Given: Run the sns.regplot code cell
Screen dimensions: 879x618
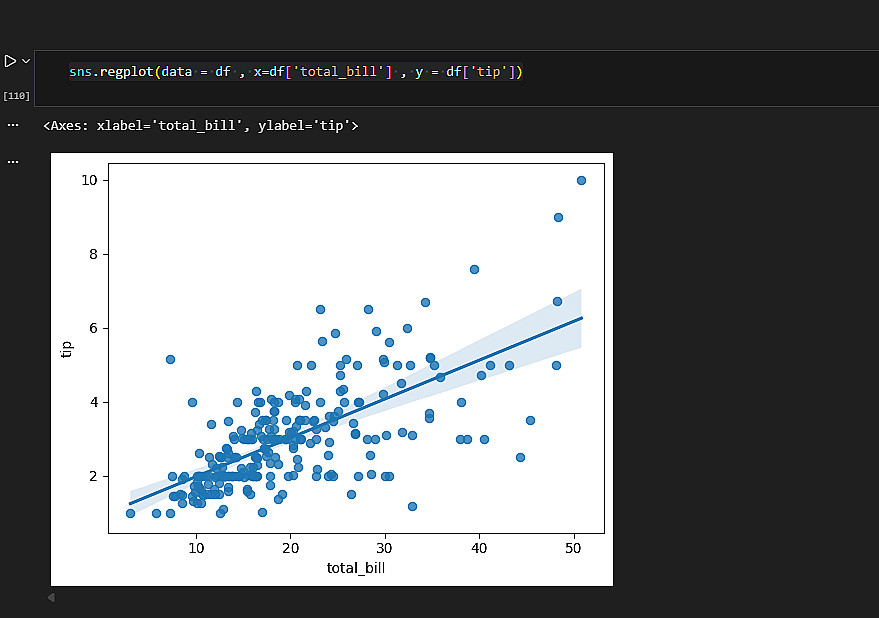Looking at the screenshot, I should coord(10,61).
